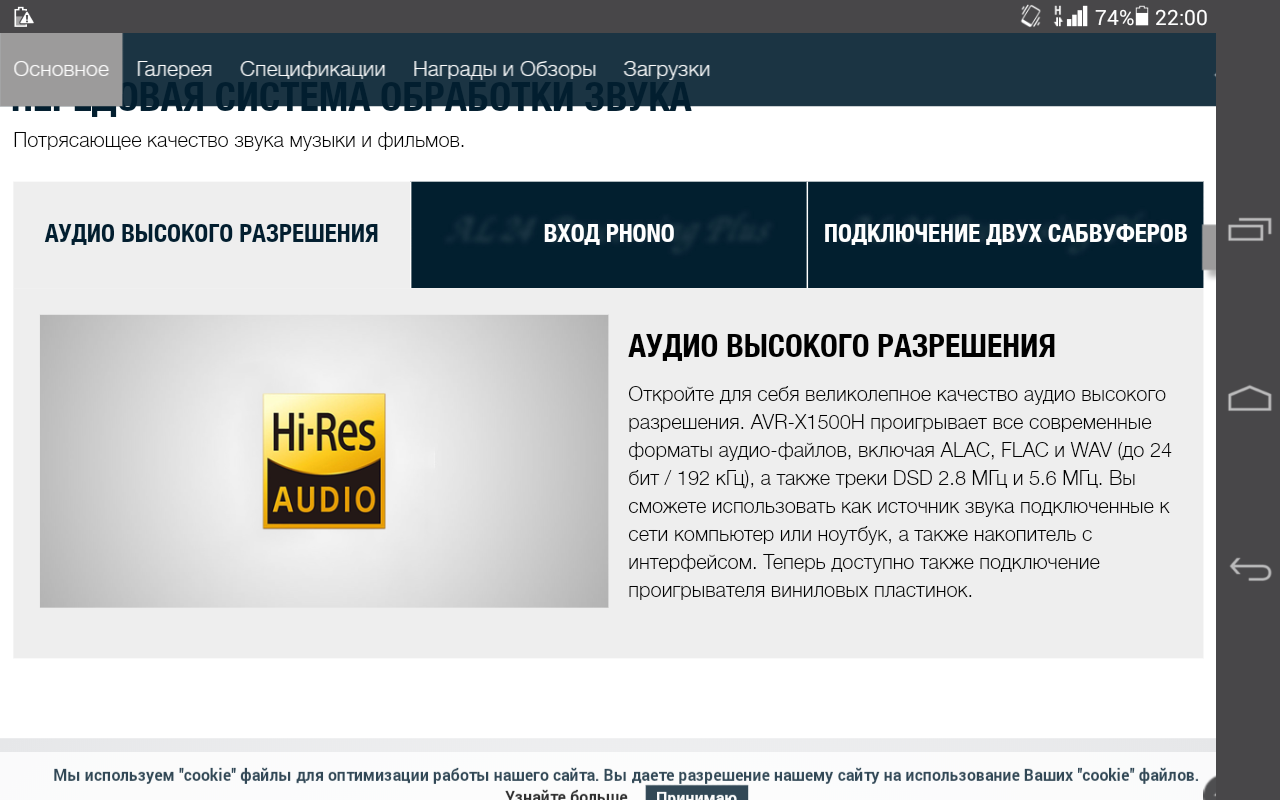
Task: Click the scrollbar handle at the right edge
Action: 1208,247
